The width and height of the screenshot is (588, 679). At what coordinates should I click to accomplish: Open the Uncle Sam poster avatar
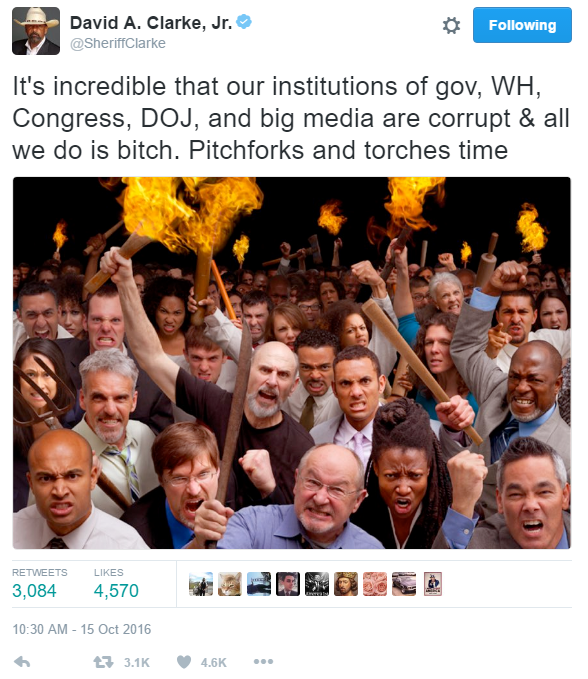[x=433, y=584]
